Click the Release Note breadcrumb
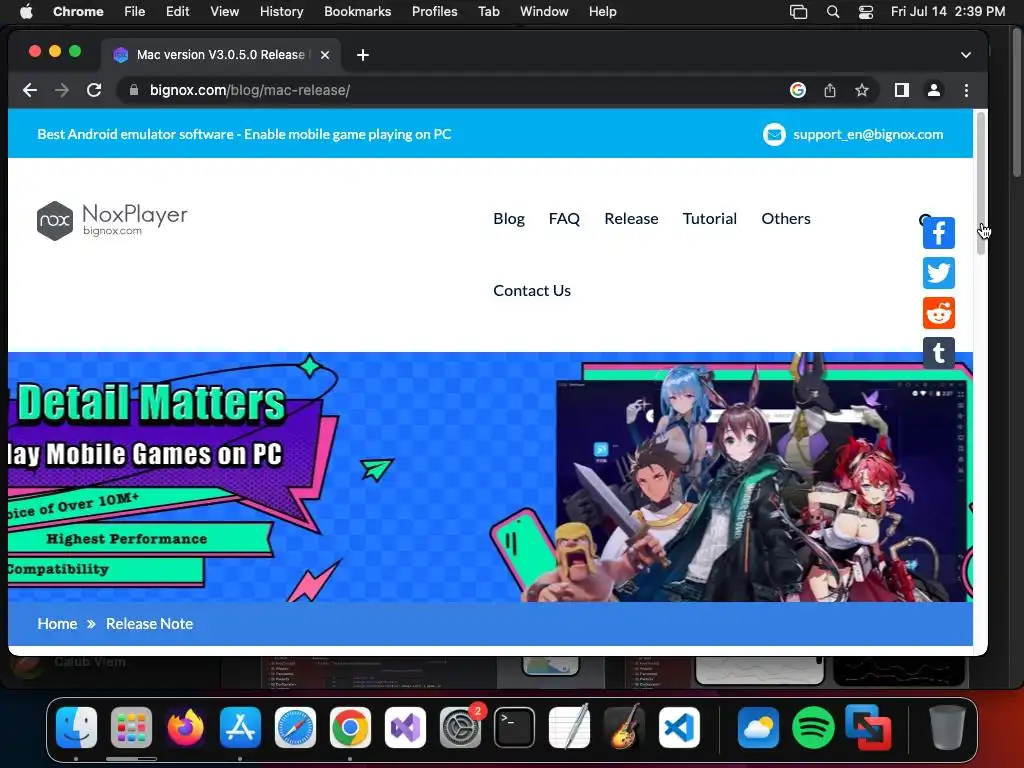1024x768 pixels. tap(150, 624)
